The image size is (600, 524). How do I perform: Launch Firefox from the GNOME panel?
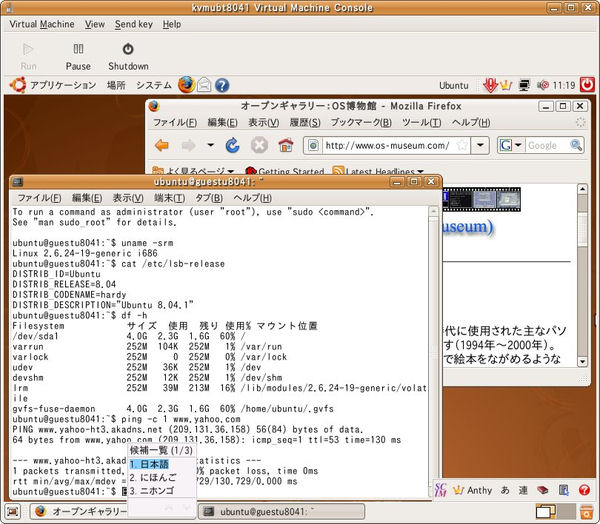point(186,85)
